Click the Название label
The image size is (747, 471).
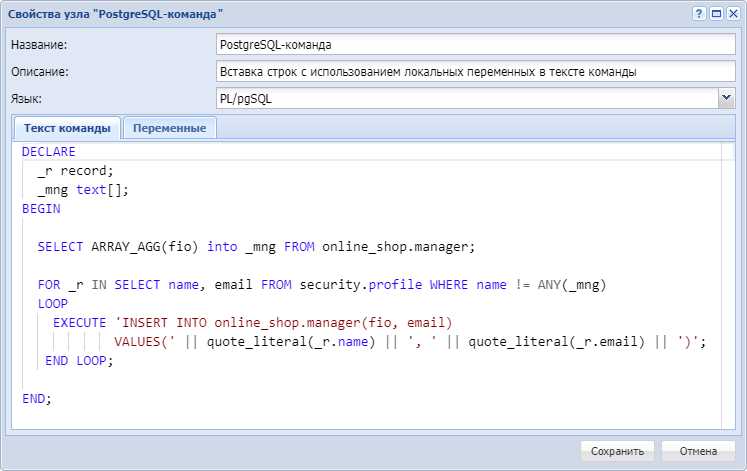pyautogui.click(x=39, y=45)
